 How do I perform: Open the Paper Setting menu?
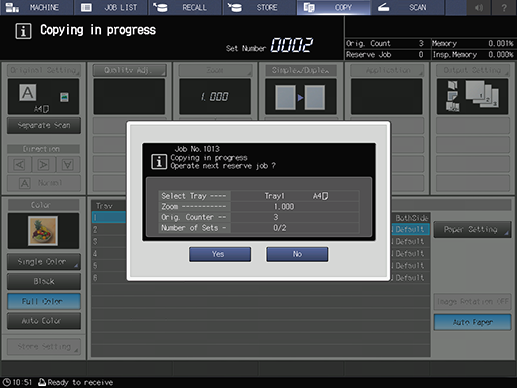pyautogui.click(x=472, y=229)
